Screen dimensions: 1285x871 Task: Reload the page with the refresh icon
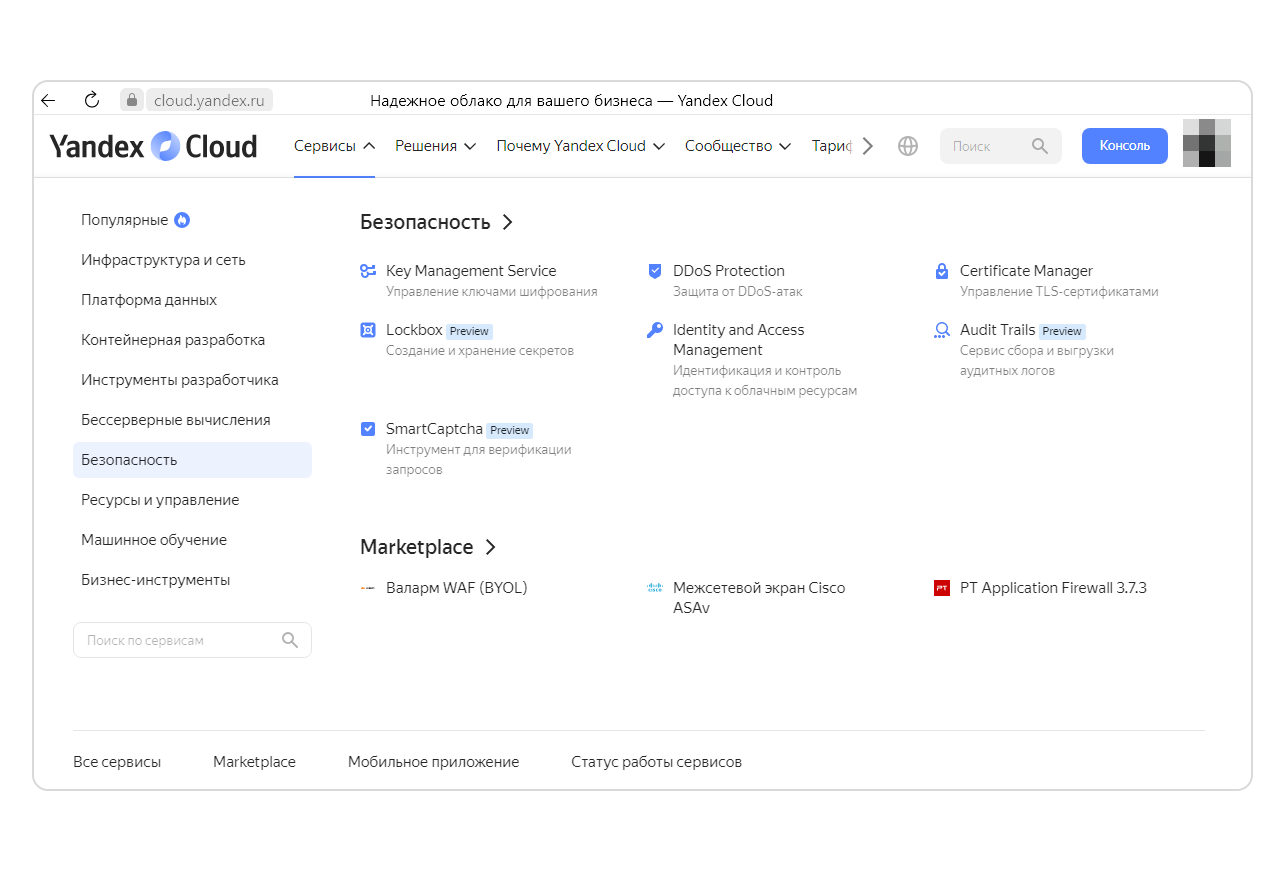point(92,100)
